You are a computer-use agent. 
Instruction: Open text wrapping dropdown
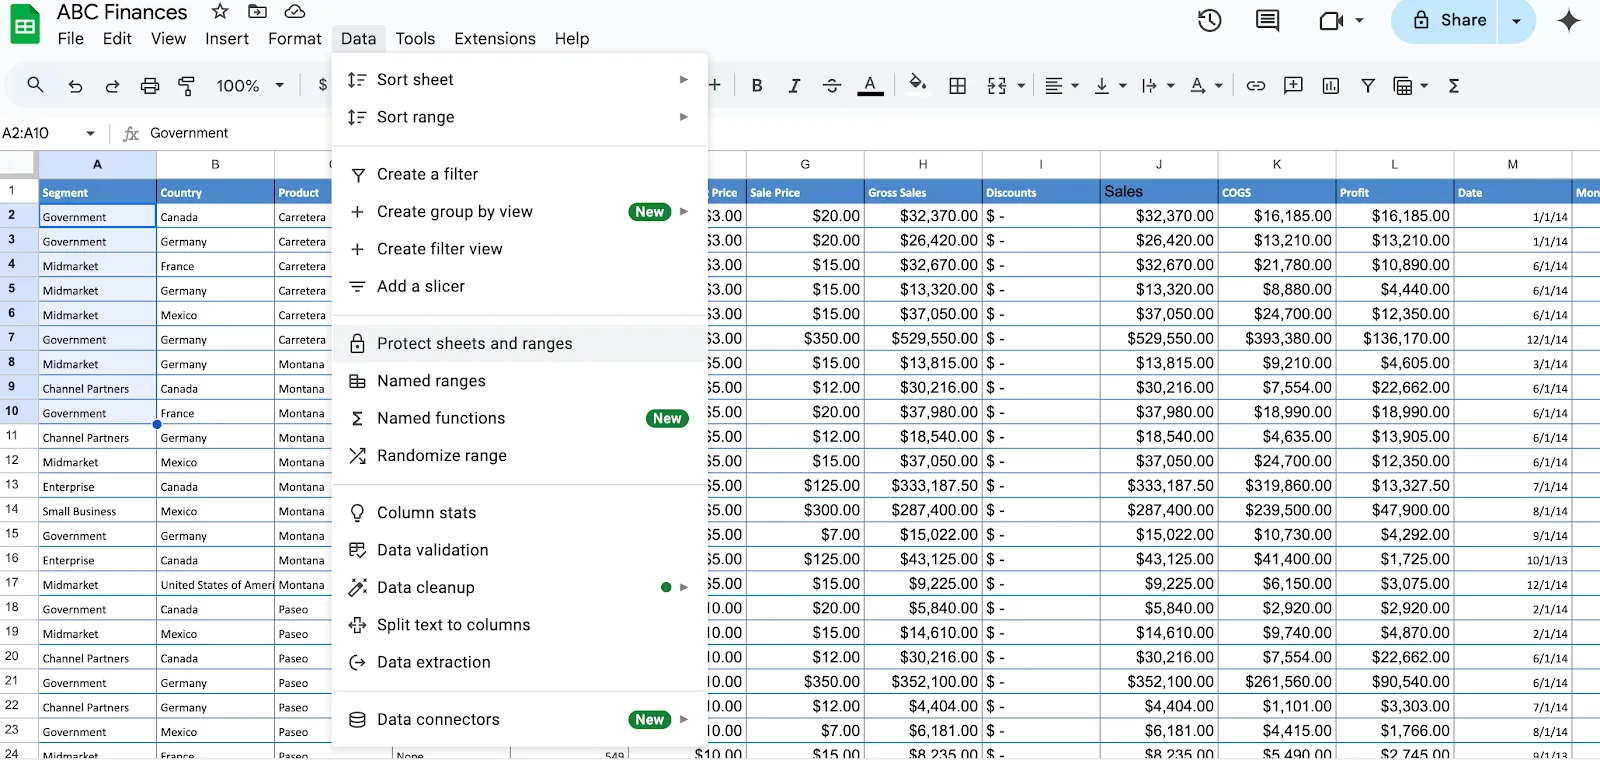1158,86
